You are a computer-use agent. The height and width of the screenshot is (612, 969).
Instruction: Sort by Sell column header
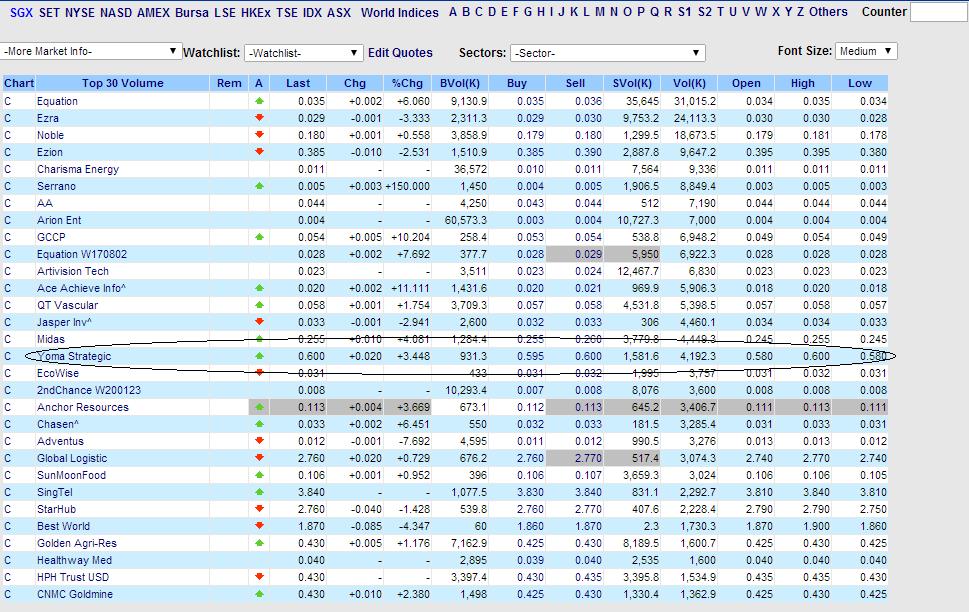[x=575, y=83]
